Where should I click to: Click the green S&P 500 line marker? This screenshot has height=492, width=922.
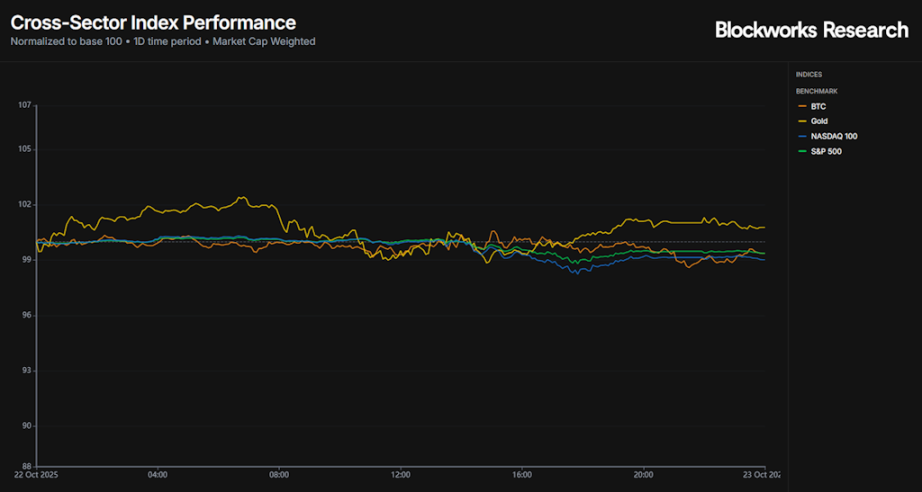(801, 152)
